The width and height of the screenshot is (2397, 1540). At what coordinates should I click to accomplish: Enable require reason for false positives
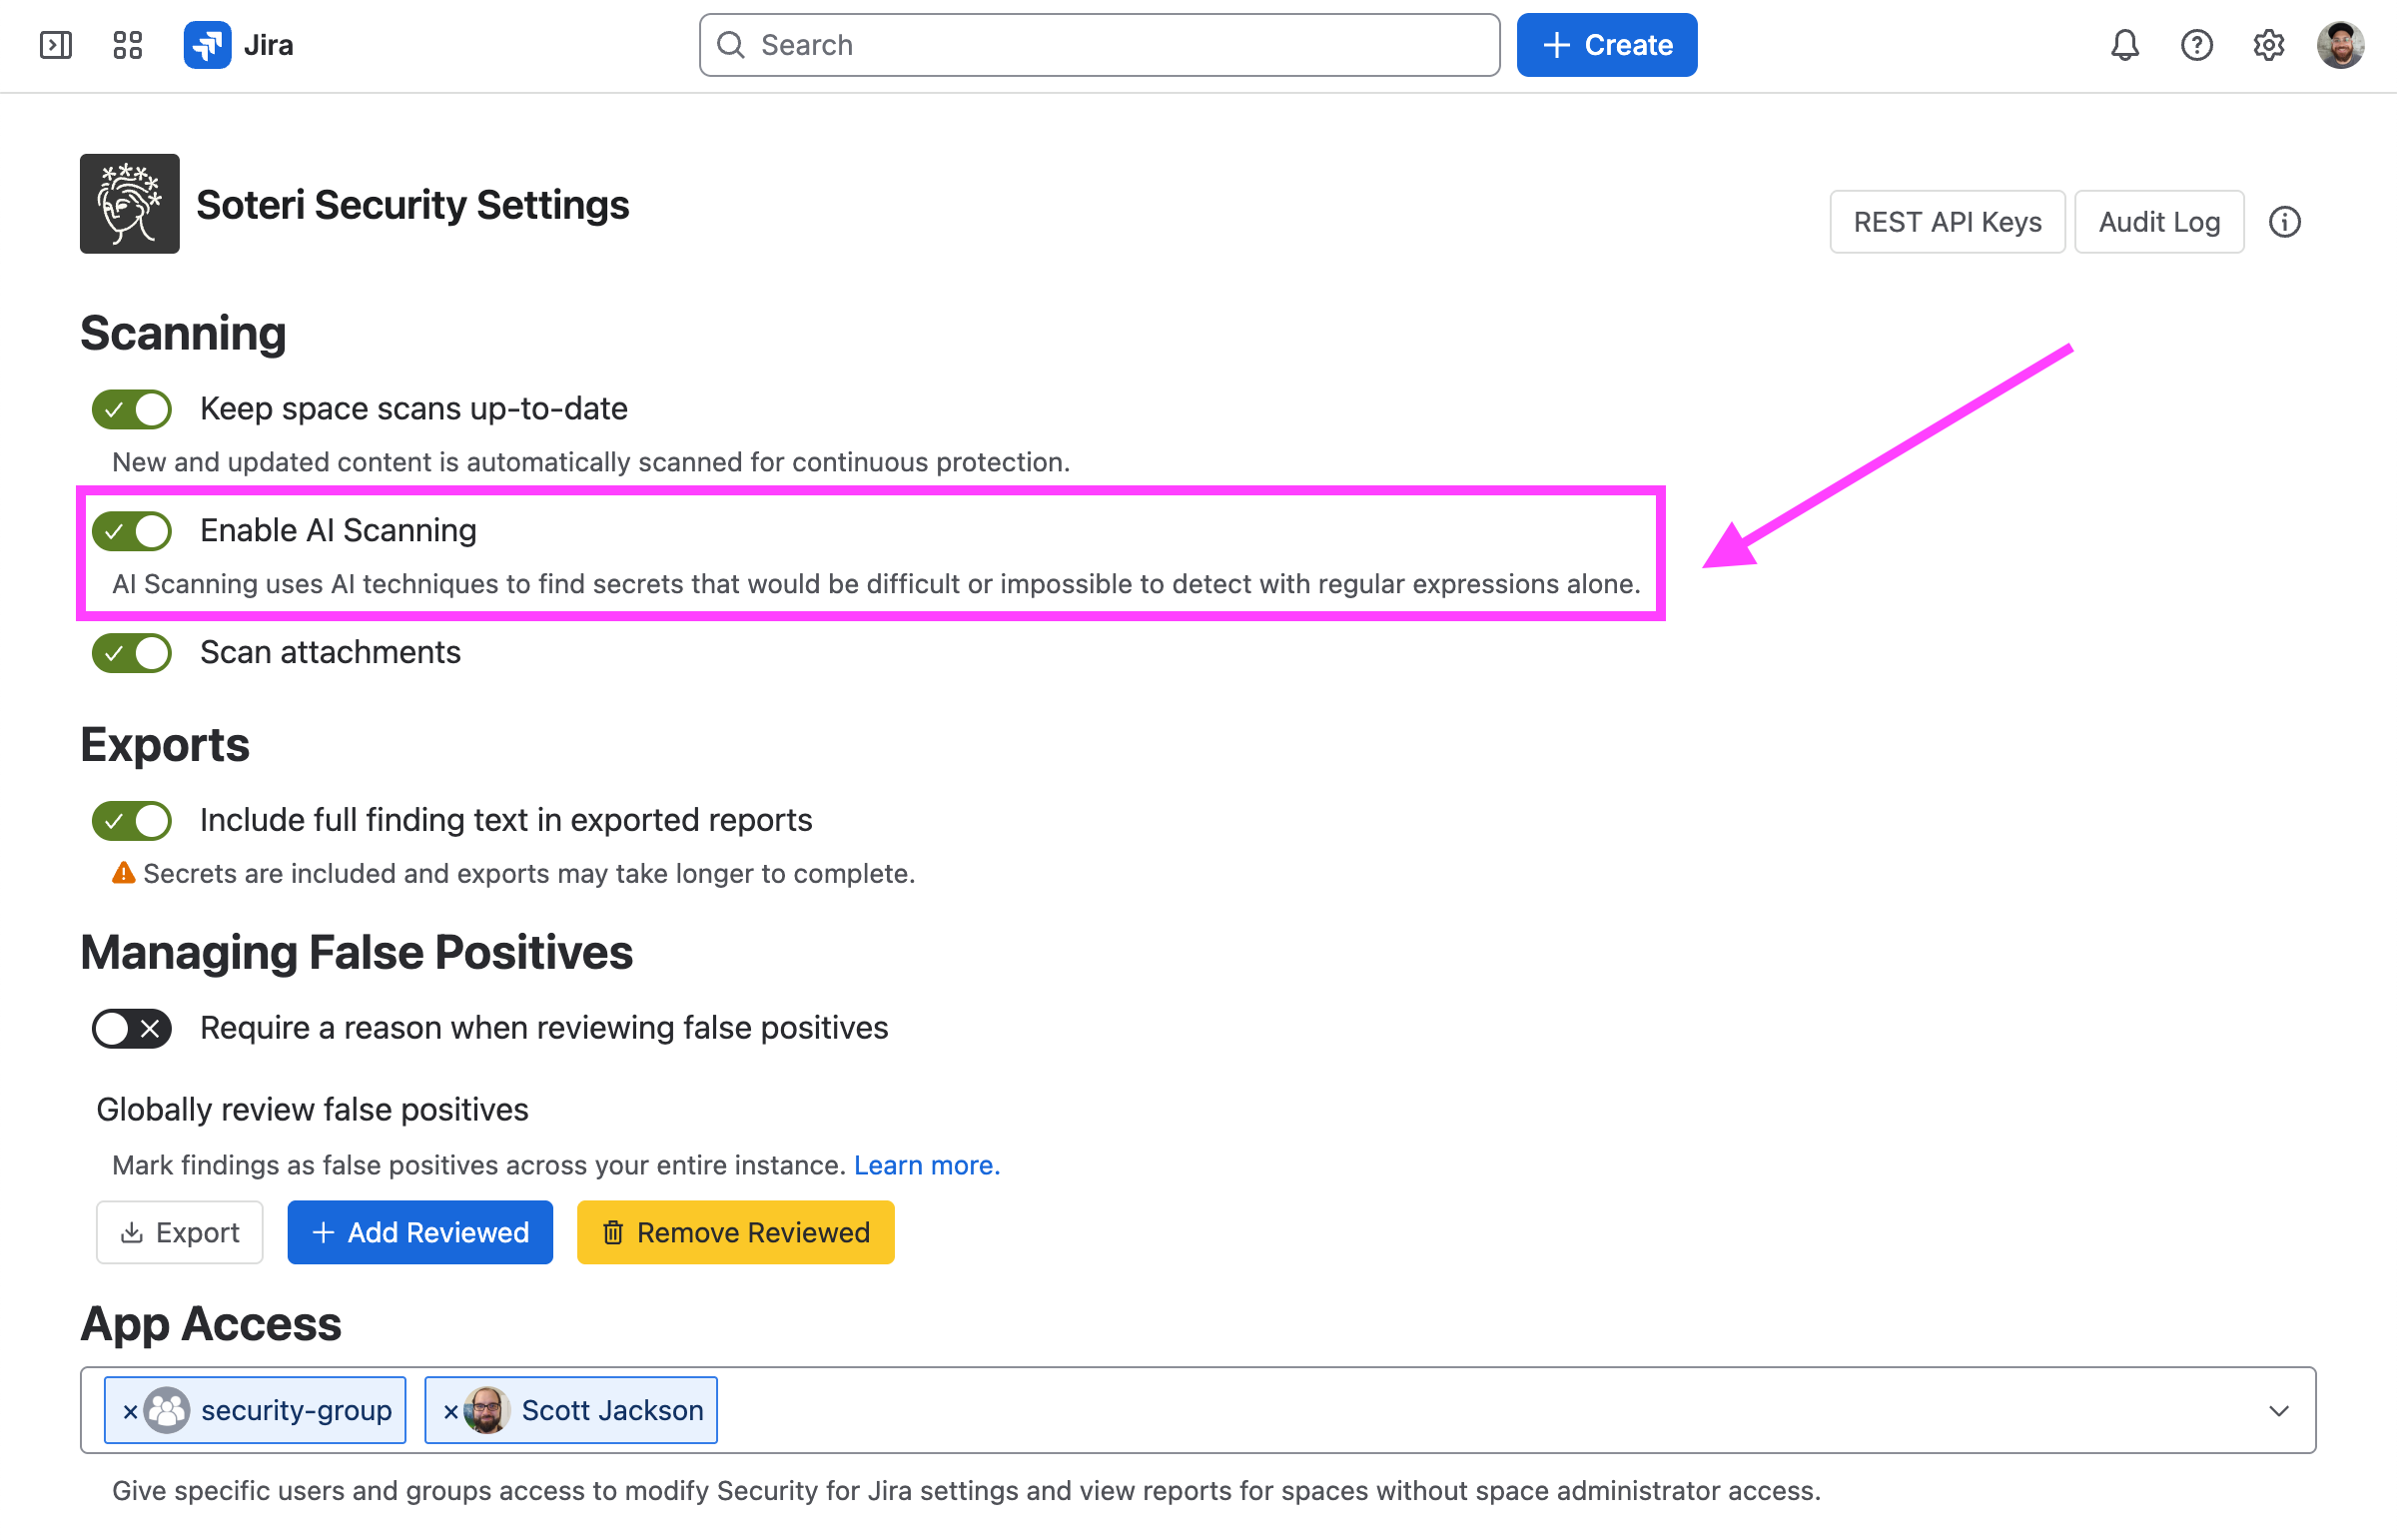coord(131,1028)
